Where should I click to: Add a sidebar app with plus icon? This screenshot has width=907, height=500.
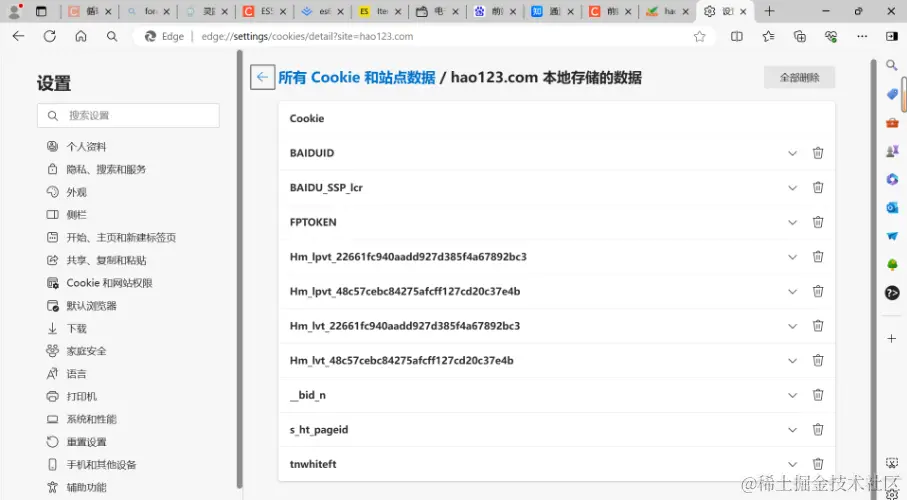(891, 339)
